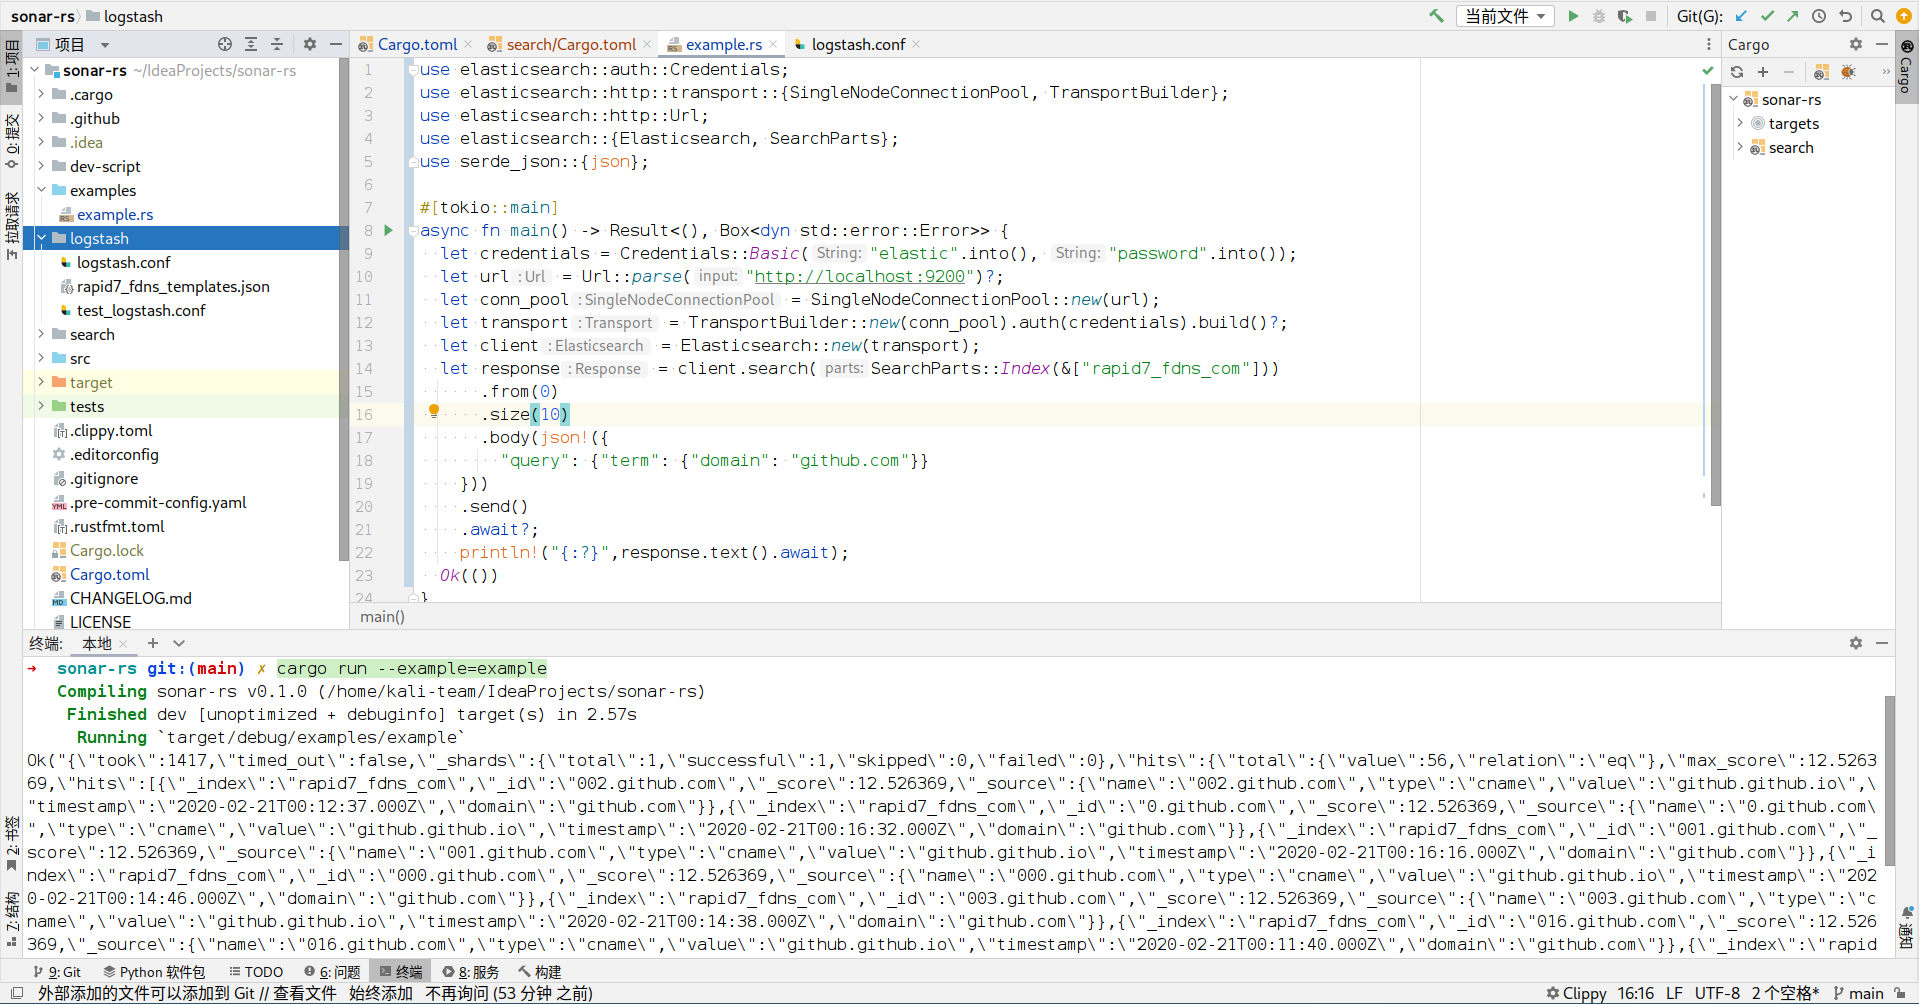Show Git history clock icon
Image resolution: width=1919 pixels, height=1004 pixels.
click(x=1819, y=16)
